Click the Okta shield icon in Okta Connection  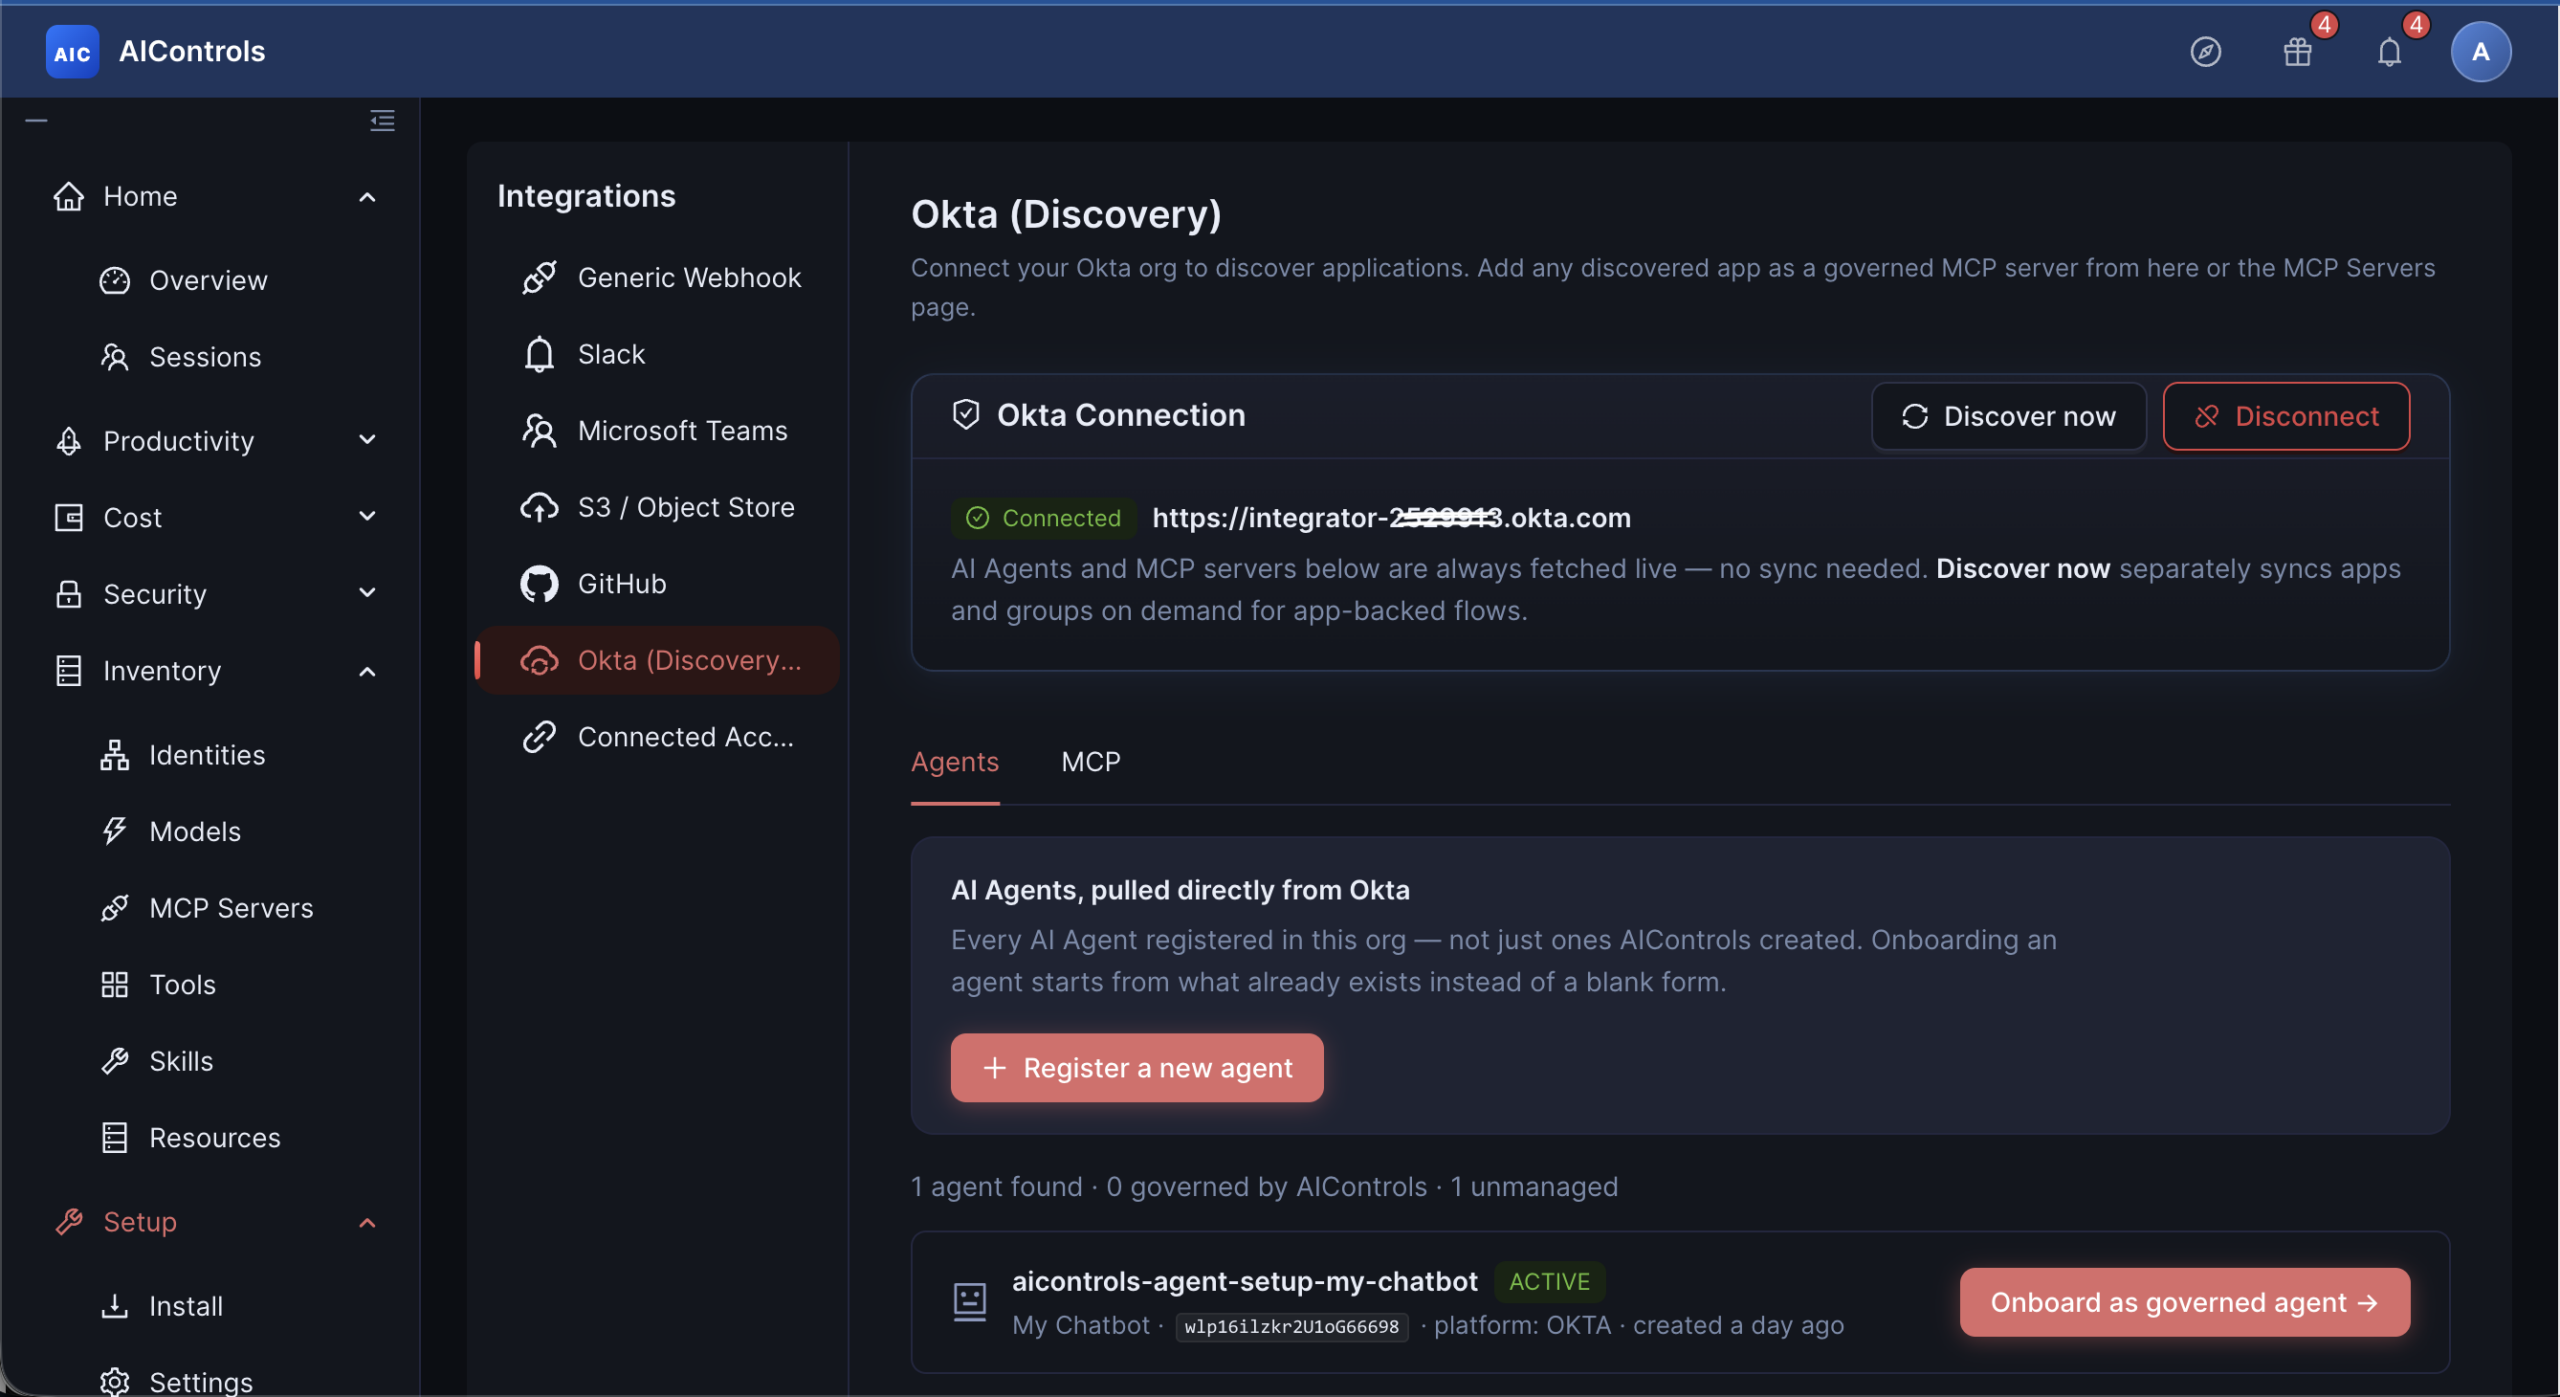[x=965, y=414]
